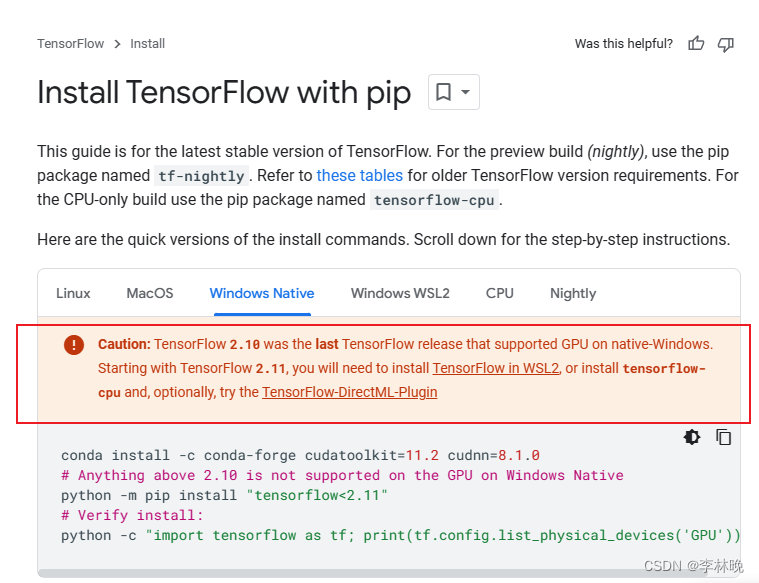
Task: Open the CPU tab
Action: click(x=500, y=293)
